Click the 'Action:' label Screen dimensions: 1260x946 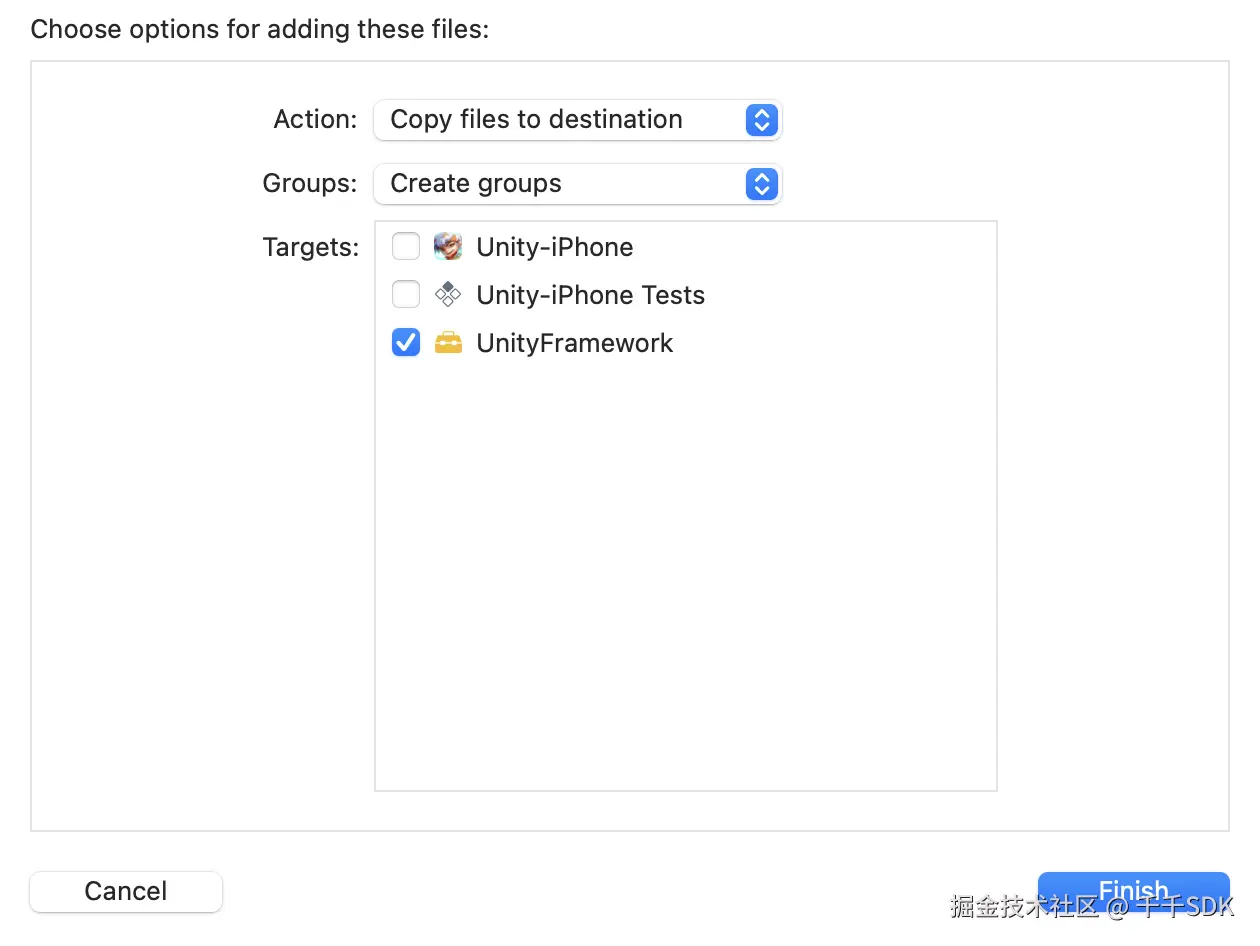(x=315, y=120)
